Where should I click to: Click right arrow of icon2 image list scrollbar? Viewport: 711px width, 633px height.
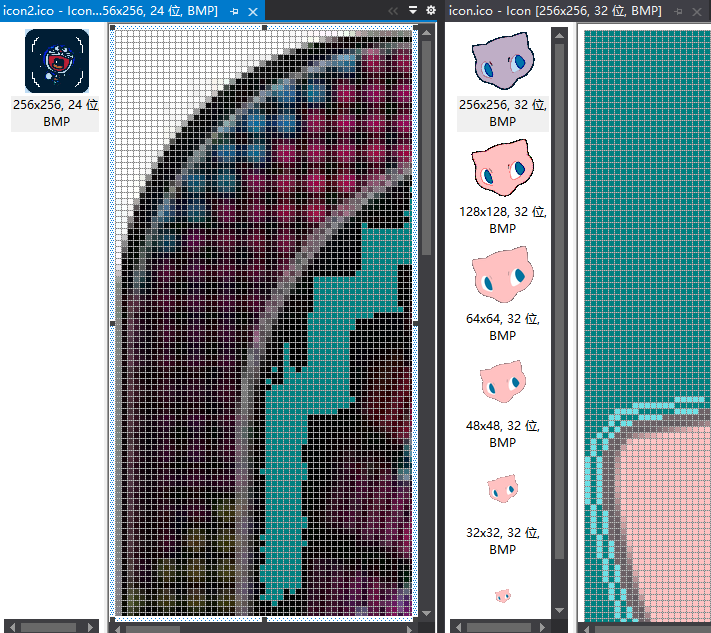pos(91,627)
